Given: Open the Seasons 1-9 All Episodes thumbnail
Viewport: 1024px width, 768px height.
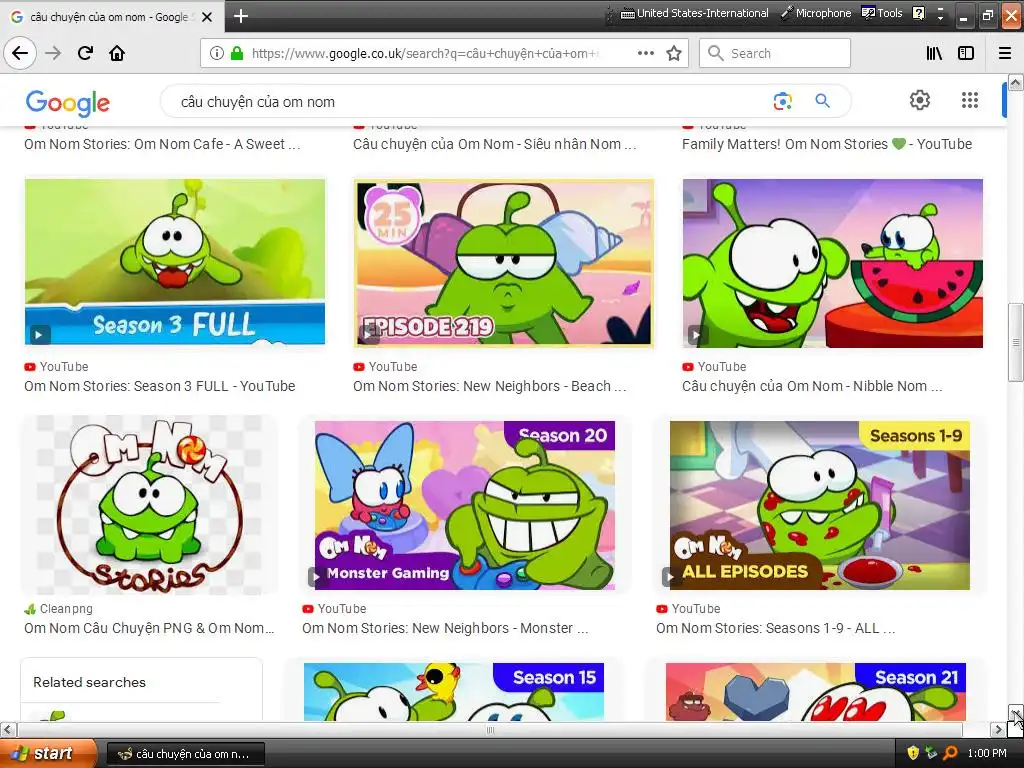Looking at the screenshot, I should 820,505.
